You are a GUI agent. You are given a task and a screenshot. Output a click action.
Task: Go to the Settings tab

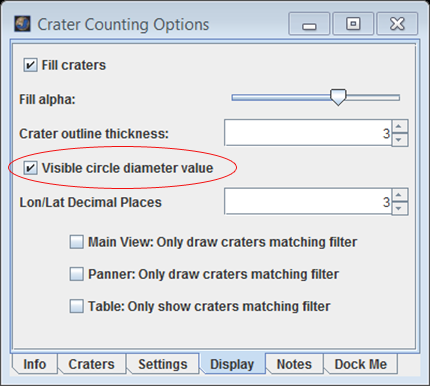pos(163,364)
